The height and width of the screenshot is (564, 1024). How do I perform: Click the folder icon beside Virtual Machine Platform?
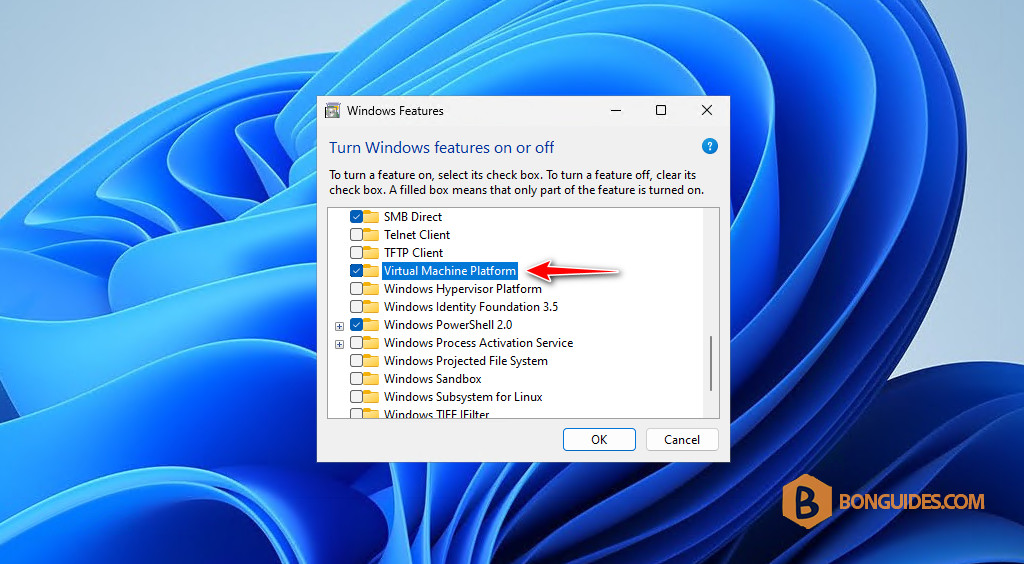coord(371,270)
